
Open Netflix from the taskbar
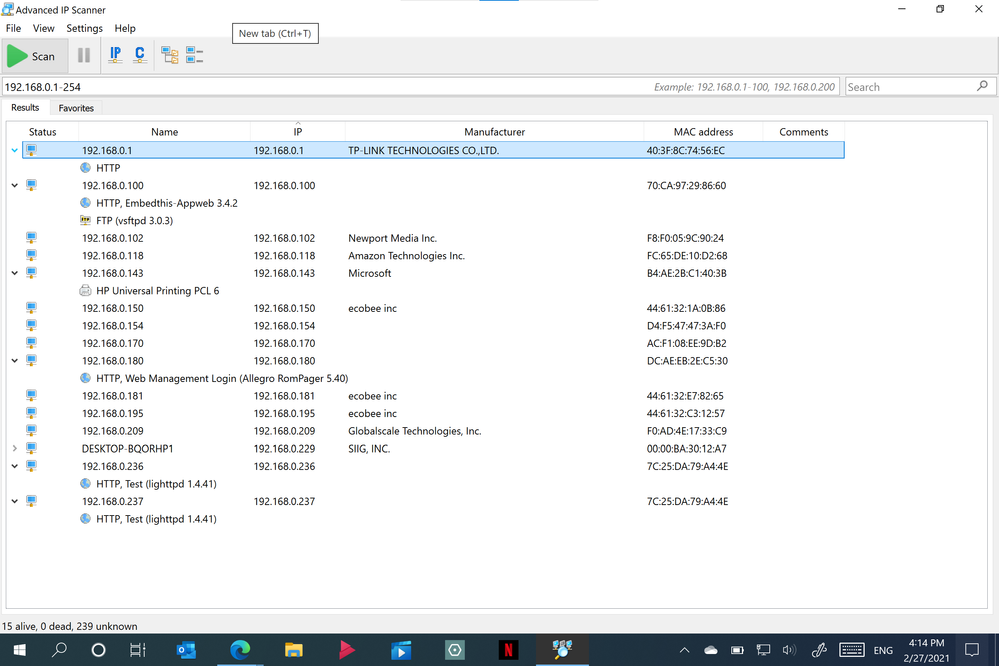(x=509, y=650)
